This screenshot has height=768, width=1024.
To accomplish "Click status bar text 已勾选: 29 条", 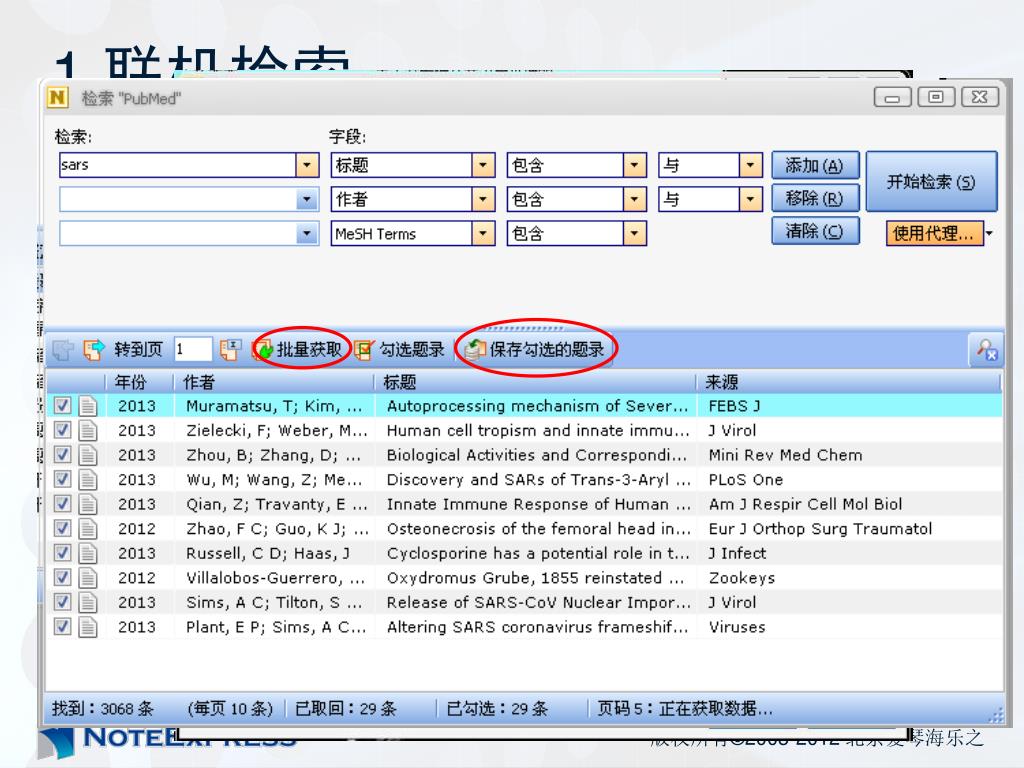I will 497,709.
